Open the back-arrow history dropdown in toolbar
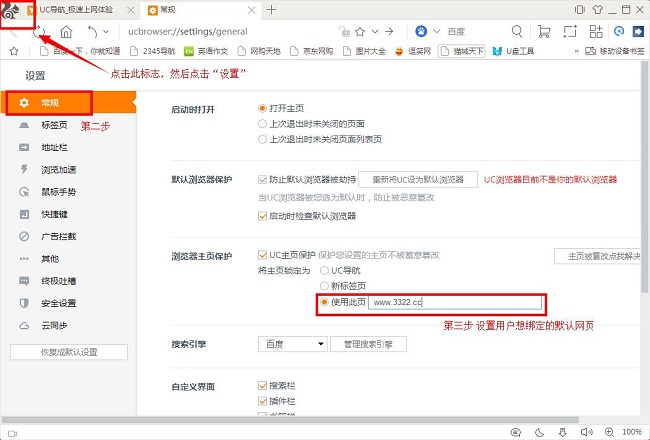This screenshot has height=440, width=650. [107, 32]
